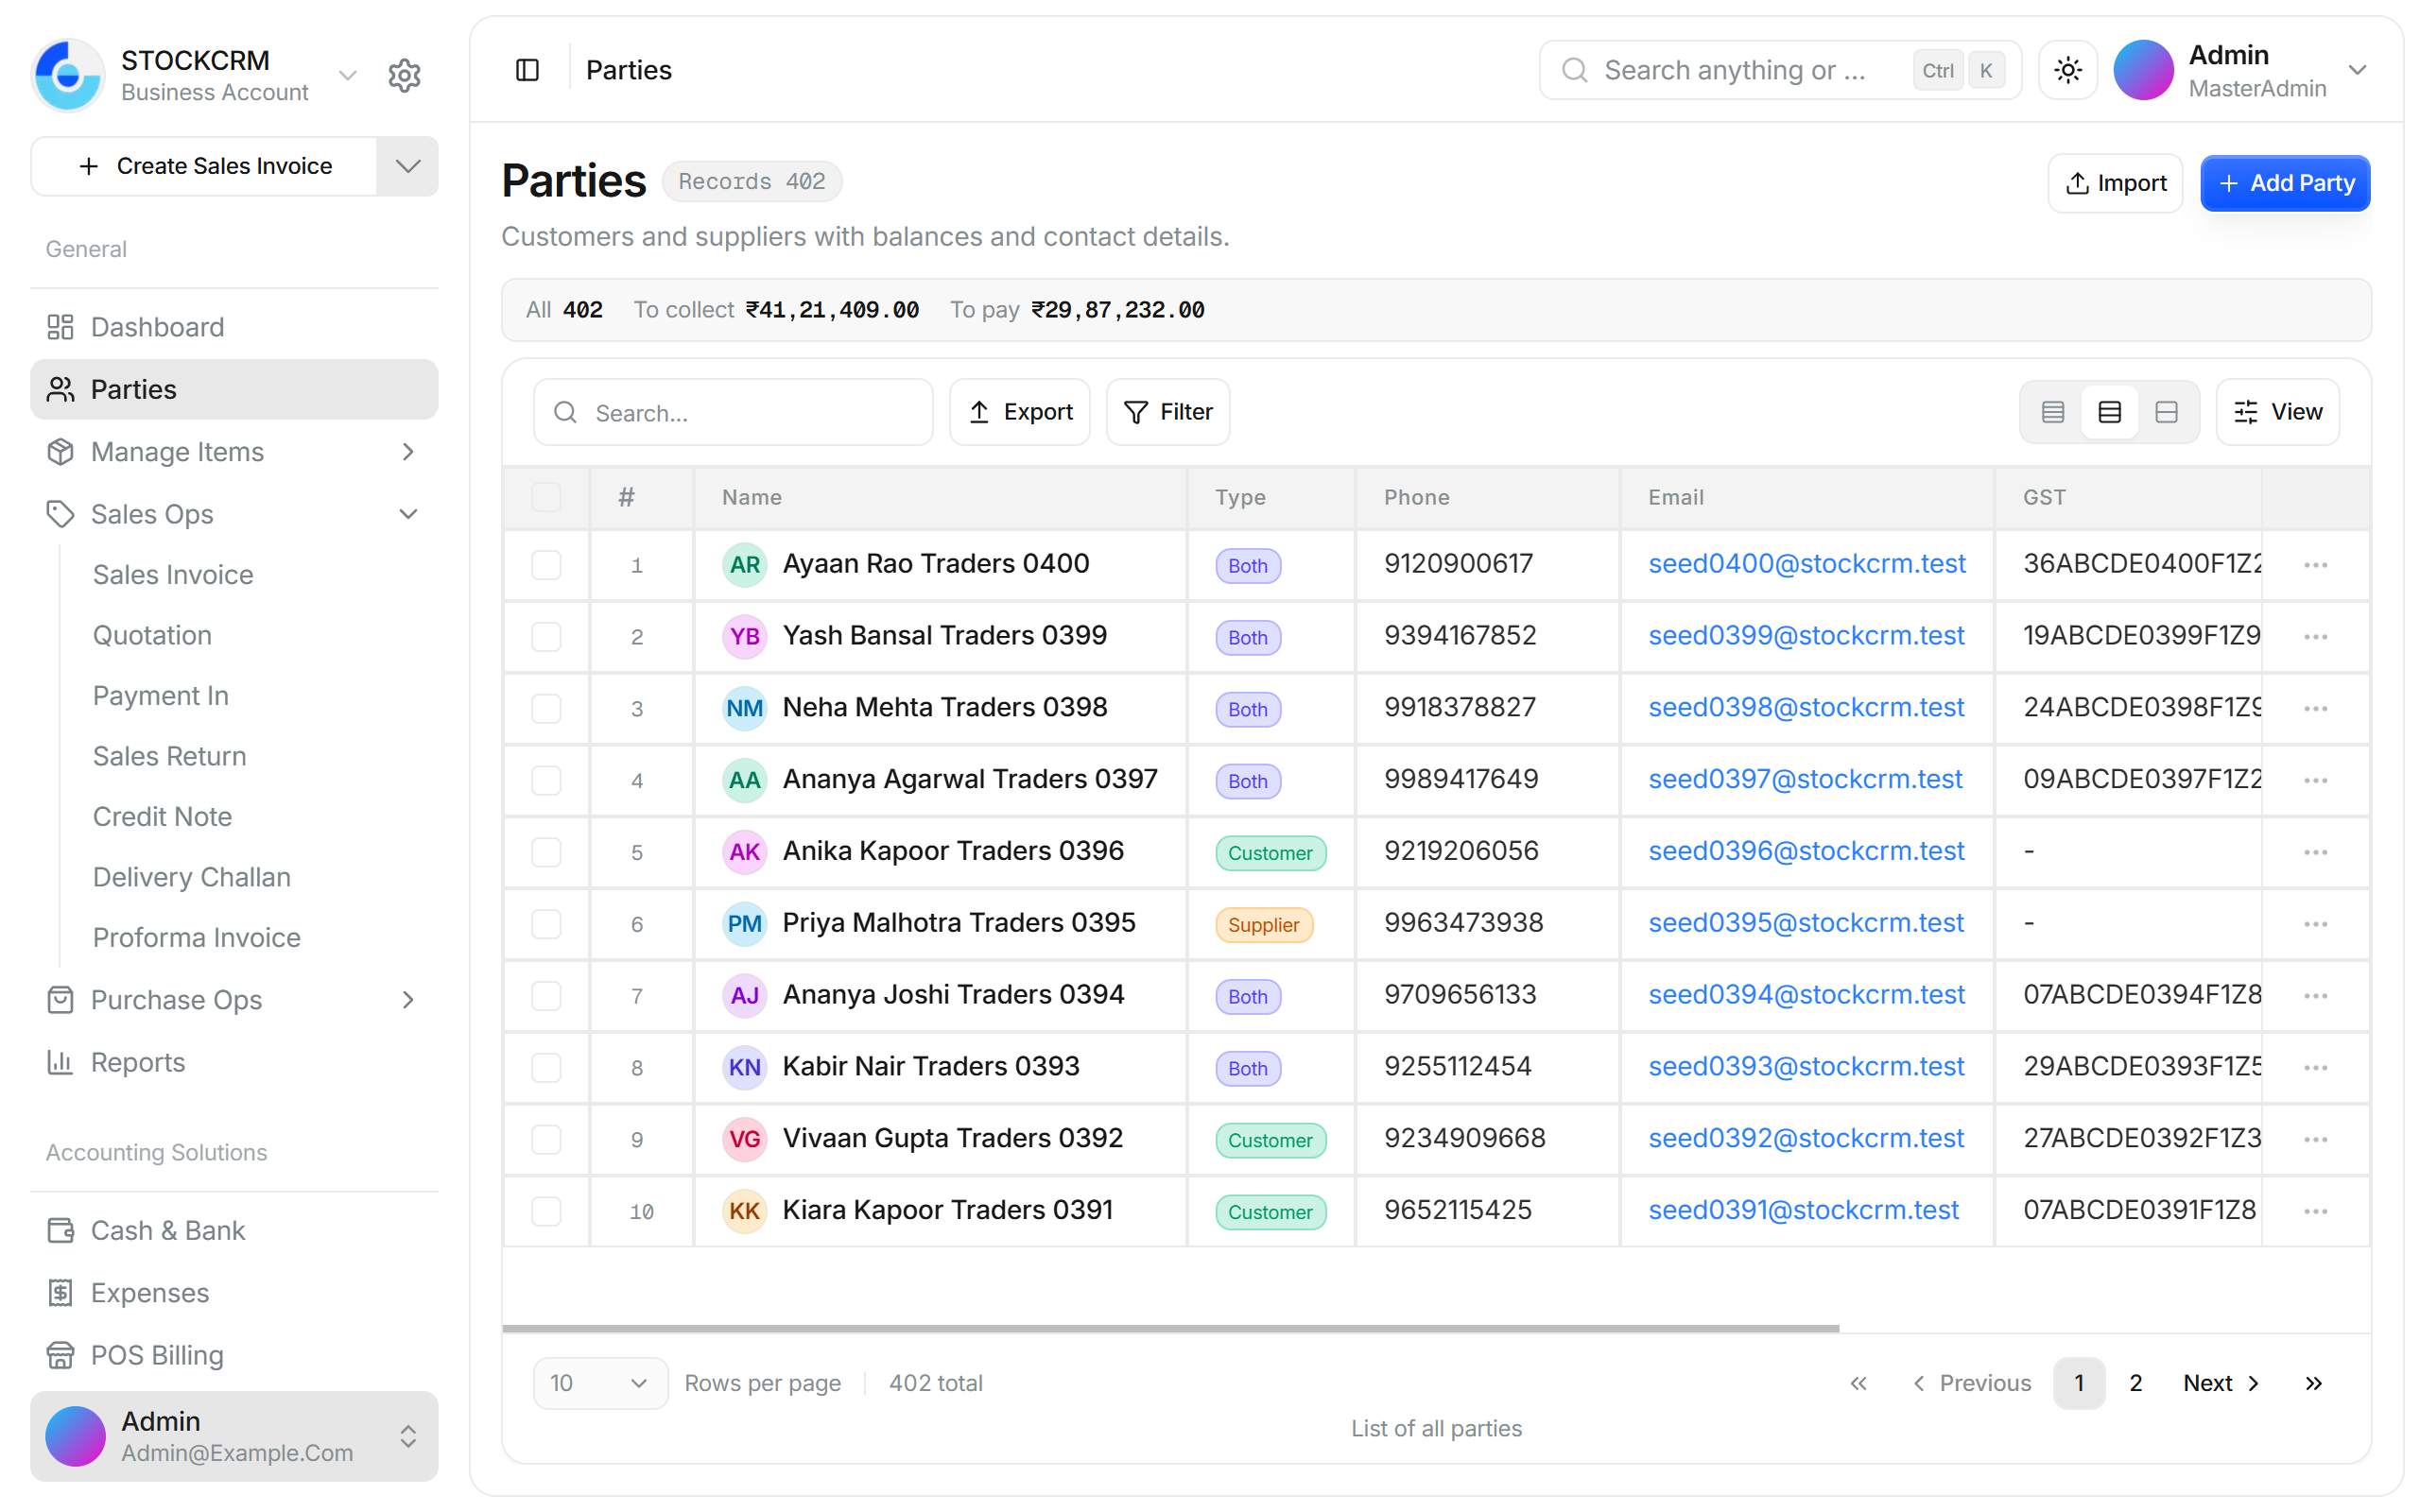
Task: Click the Export button
Action: point(1019,412)
